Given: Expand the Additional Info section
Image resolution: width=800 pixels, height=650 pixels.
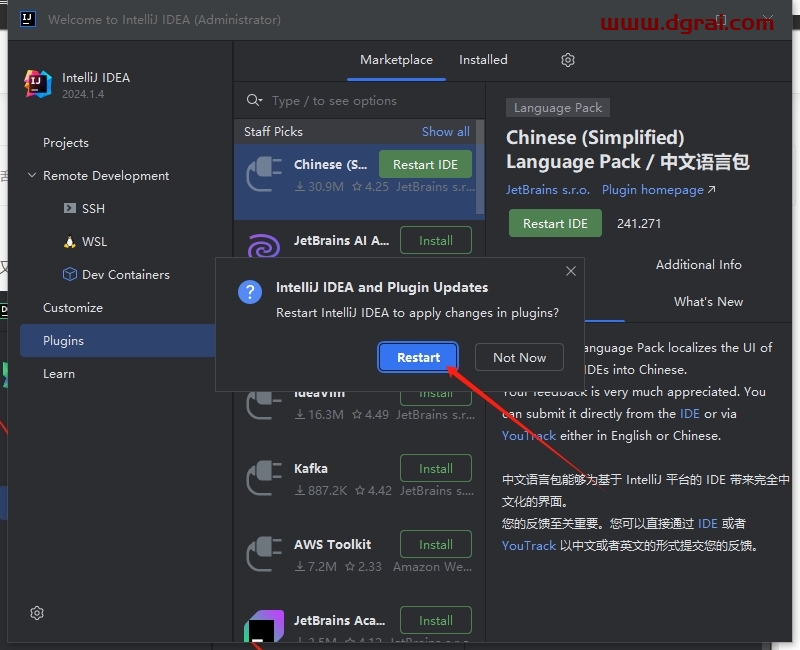Looking at the screenshot, I should [698, 264].
